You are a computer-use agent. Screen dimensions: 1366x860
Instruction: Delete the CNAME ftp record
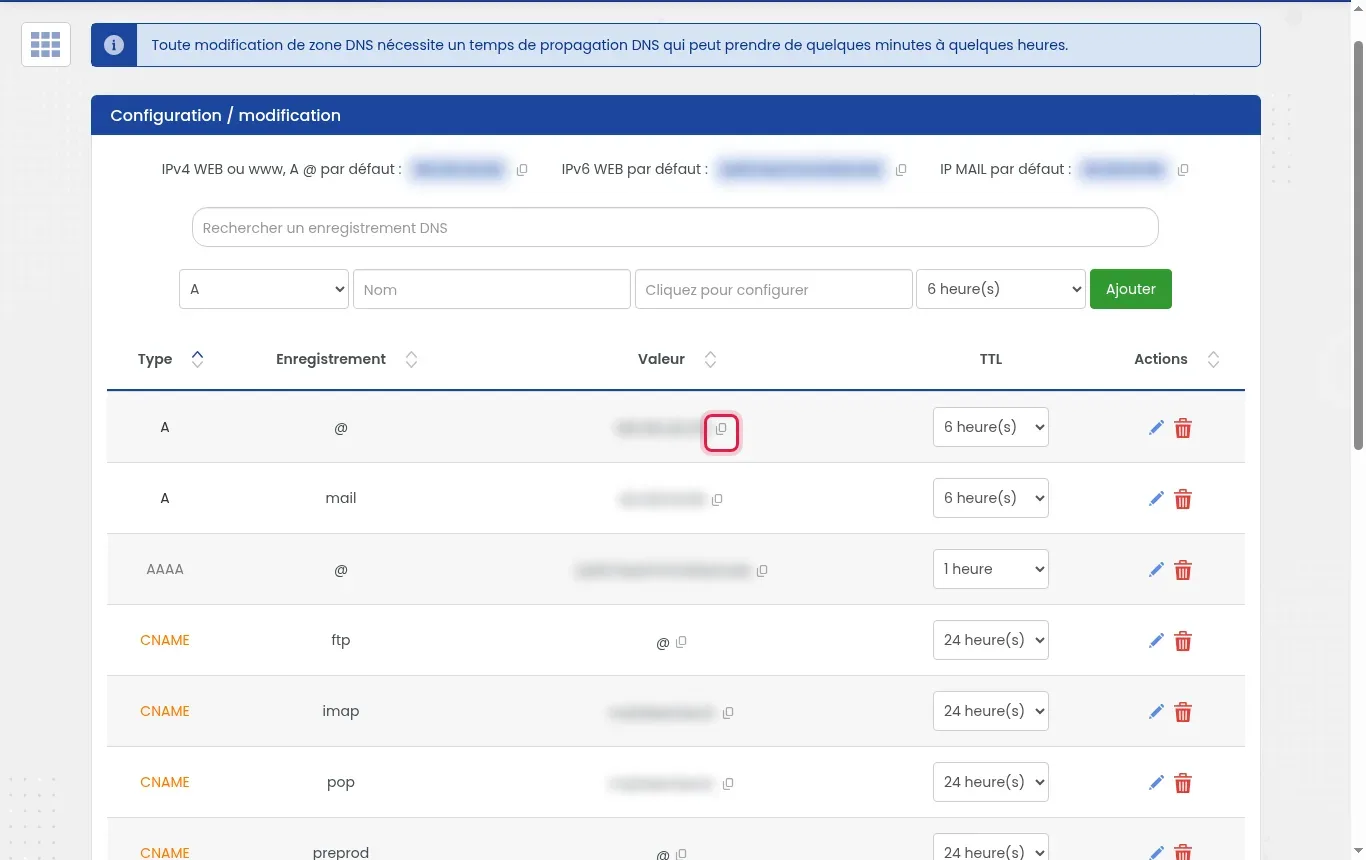click(x=1183, y=641)
